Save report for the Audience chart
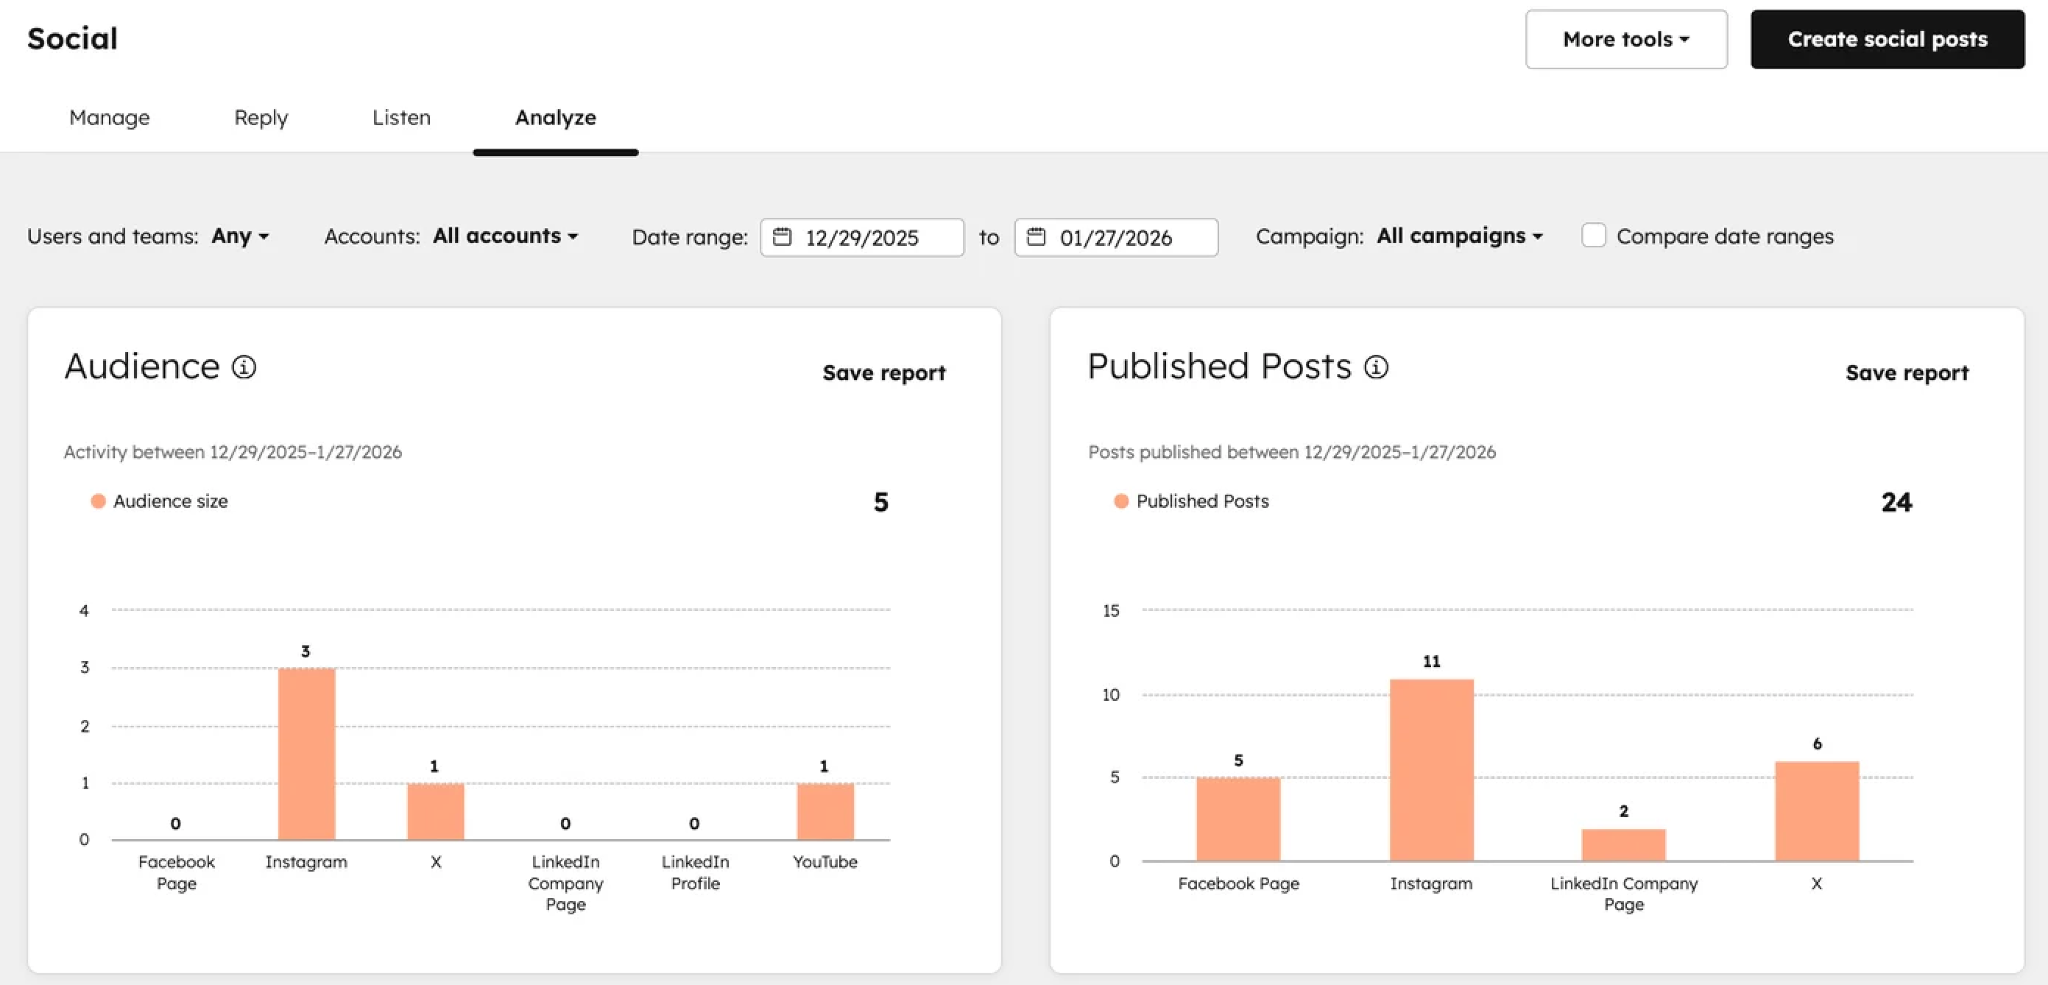 point(883,373)
